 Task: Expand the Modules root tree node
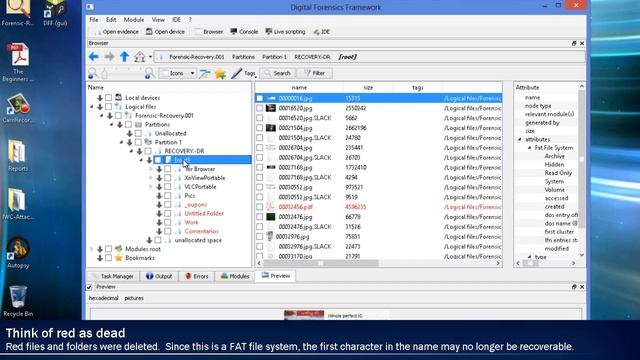click(91, 249)
